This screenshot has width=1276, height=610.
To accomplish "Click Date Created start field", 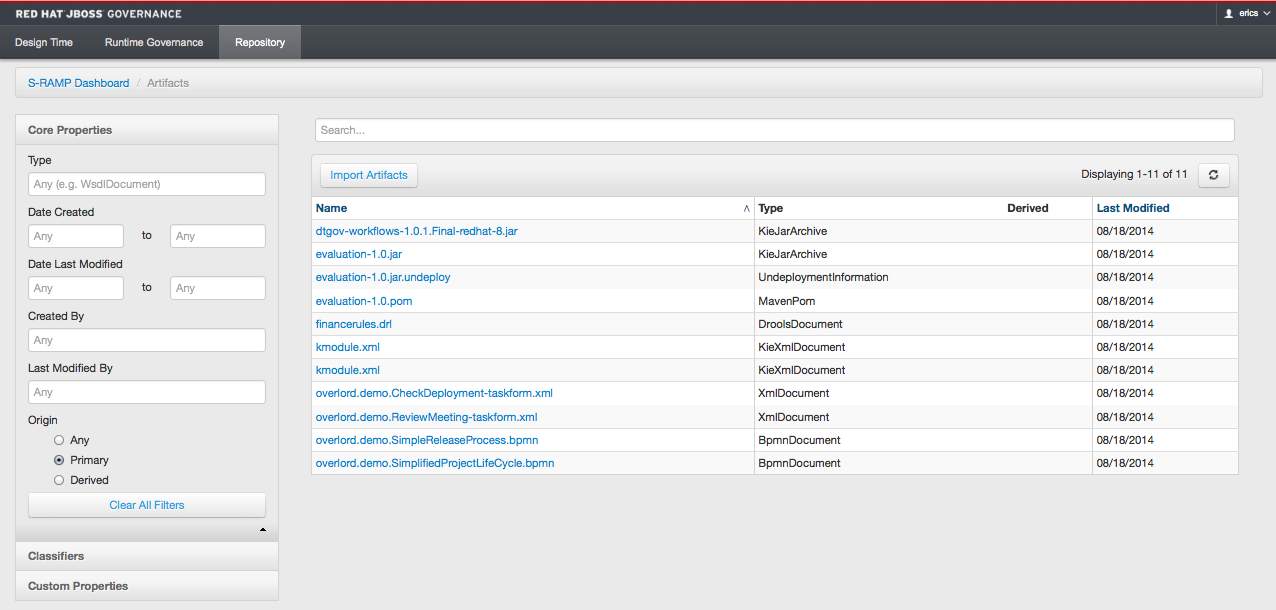I will coord(76,236).
